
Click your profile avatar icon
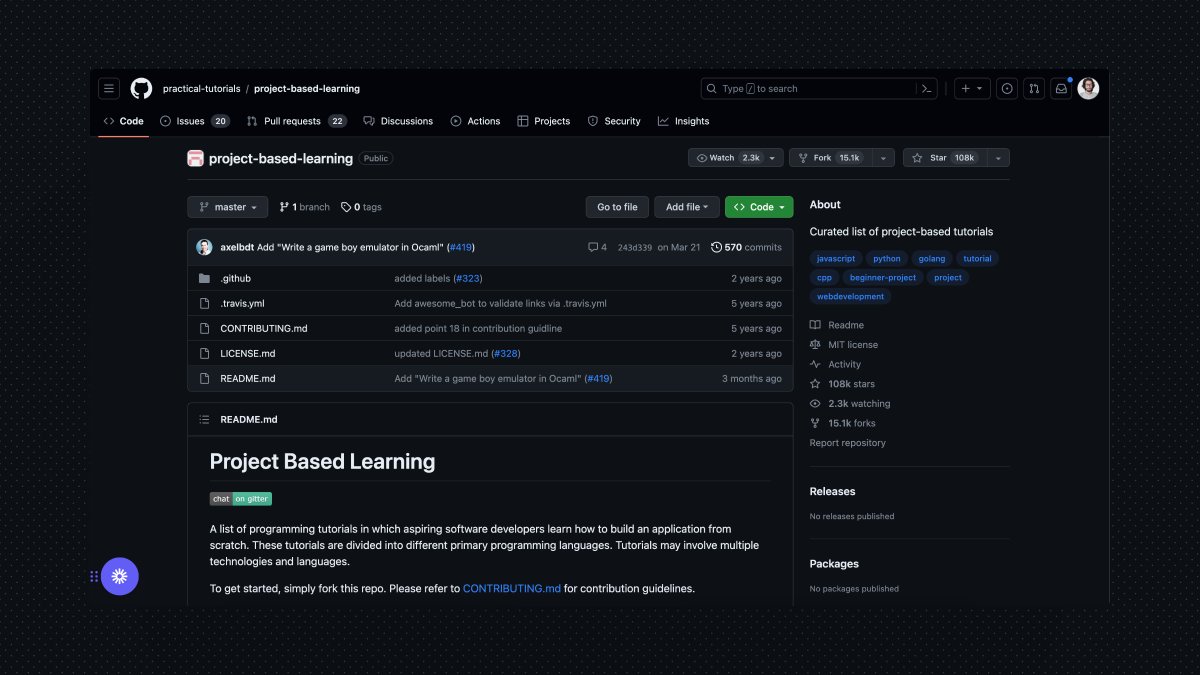coord(1088,88)
